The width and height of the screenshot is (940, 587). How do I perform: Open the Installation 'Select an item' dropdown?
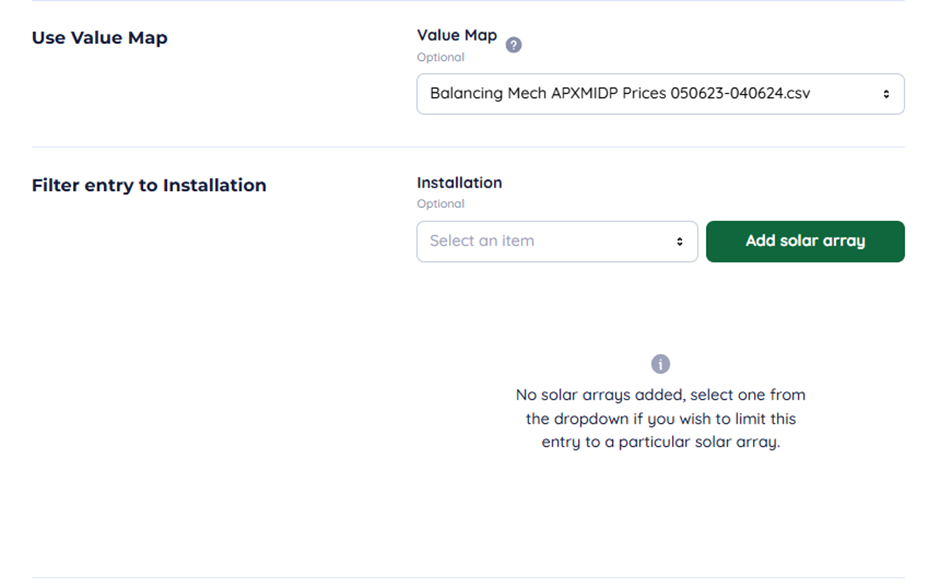point(557,241)
